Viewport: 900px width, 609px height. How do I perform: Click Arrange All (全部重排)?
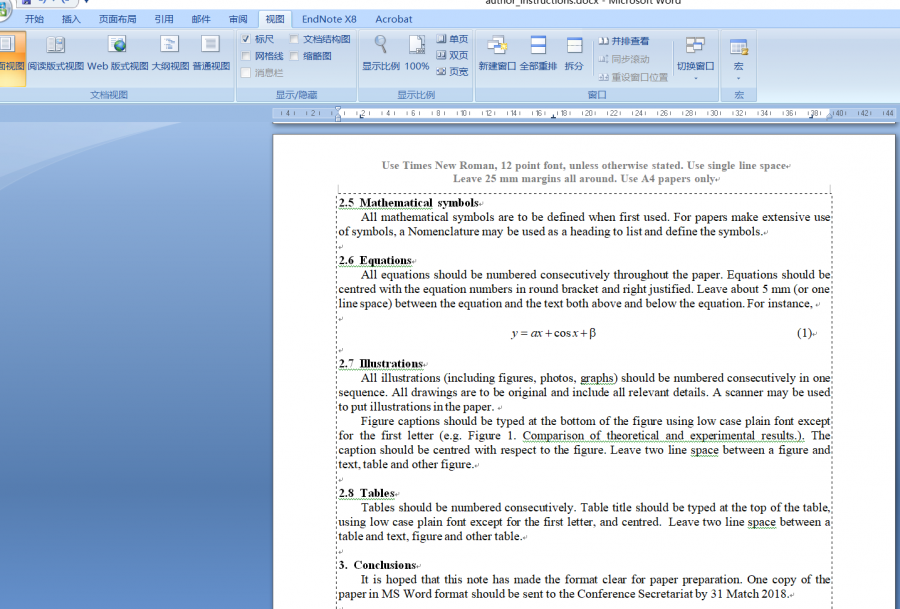538,54
